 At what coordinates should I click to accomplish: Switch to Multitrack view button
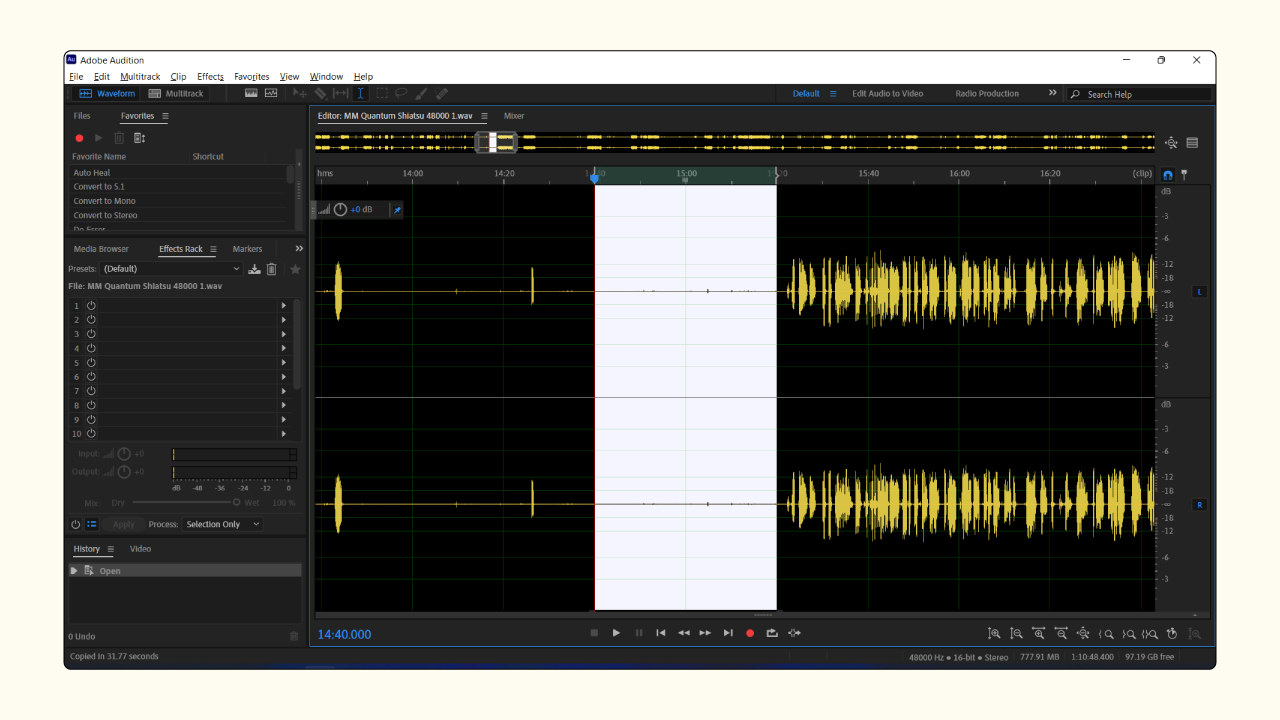tap(176, 93)
